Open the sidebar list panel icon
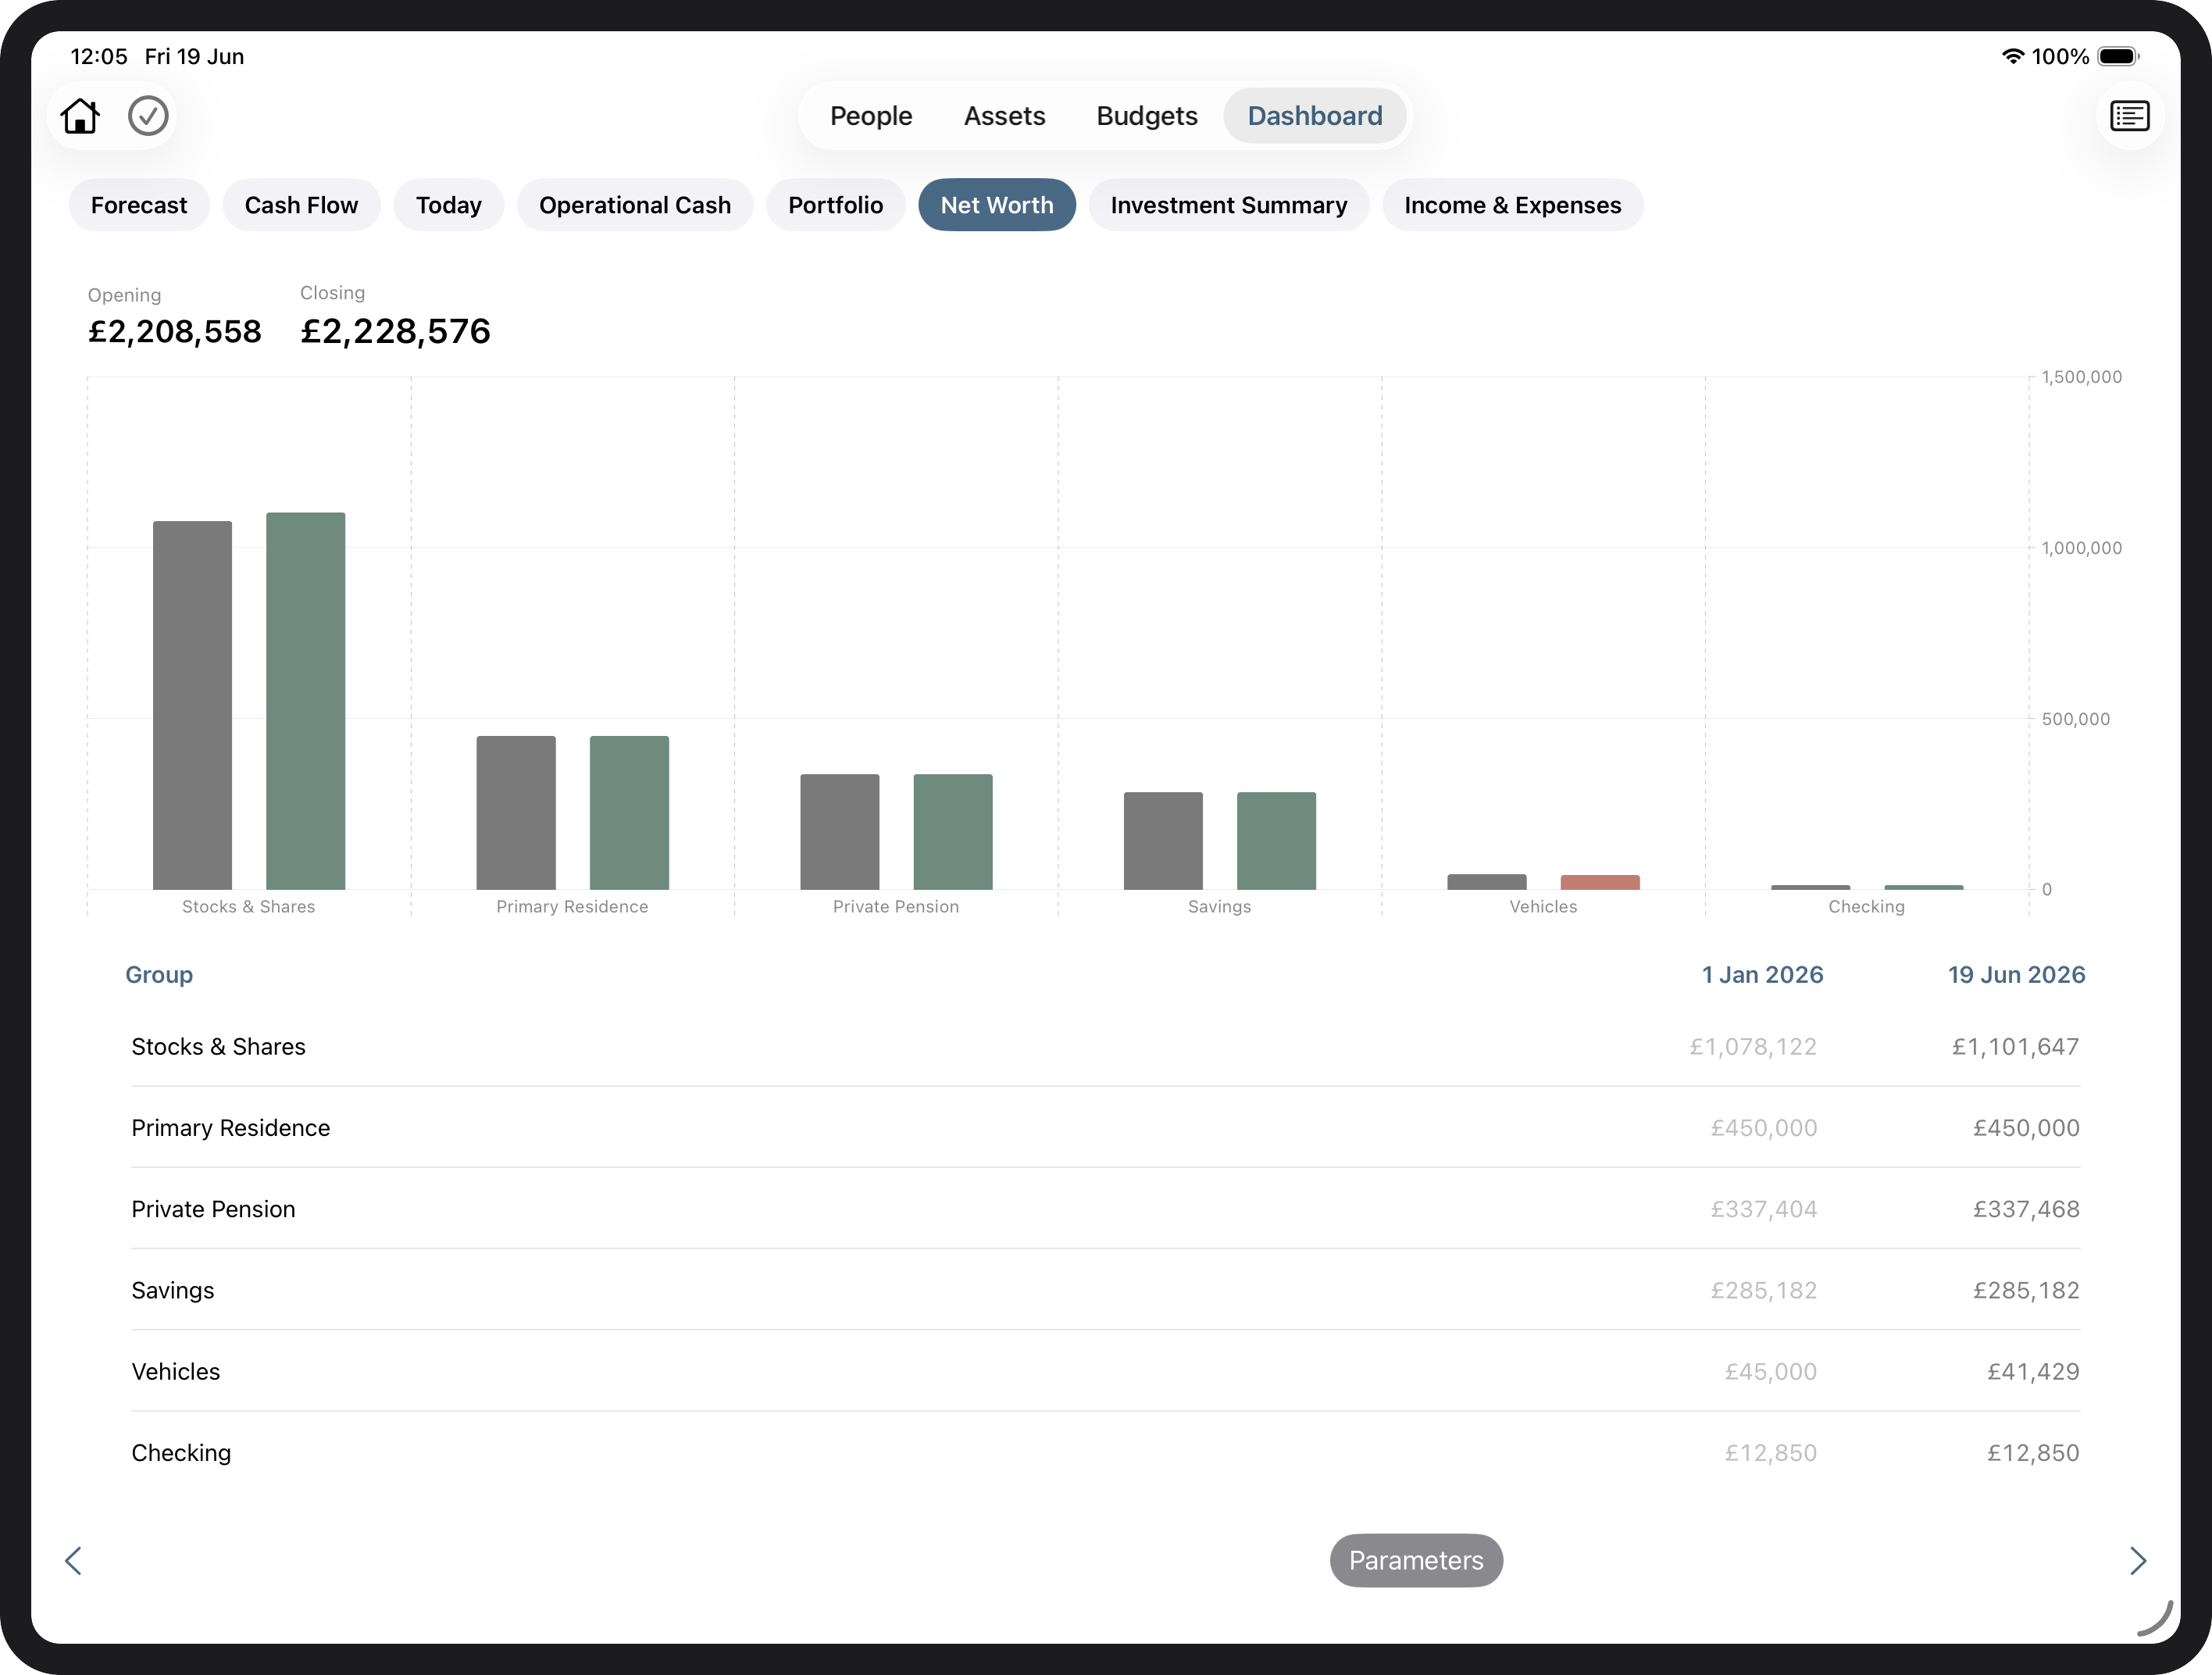 click(2129, 116)
